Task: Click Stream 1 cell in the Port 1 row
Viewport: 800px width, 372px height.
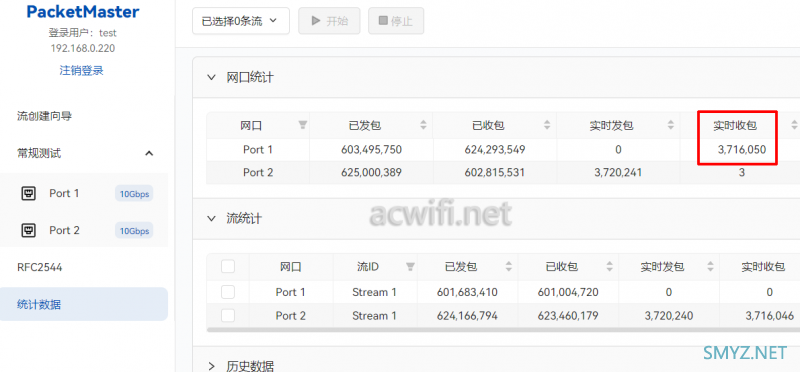Action: click(374, 292)
